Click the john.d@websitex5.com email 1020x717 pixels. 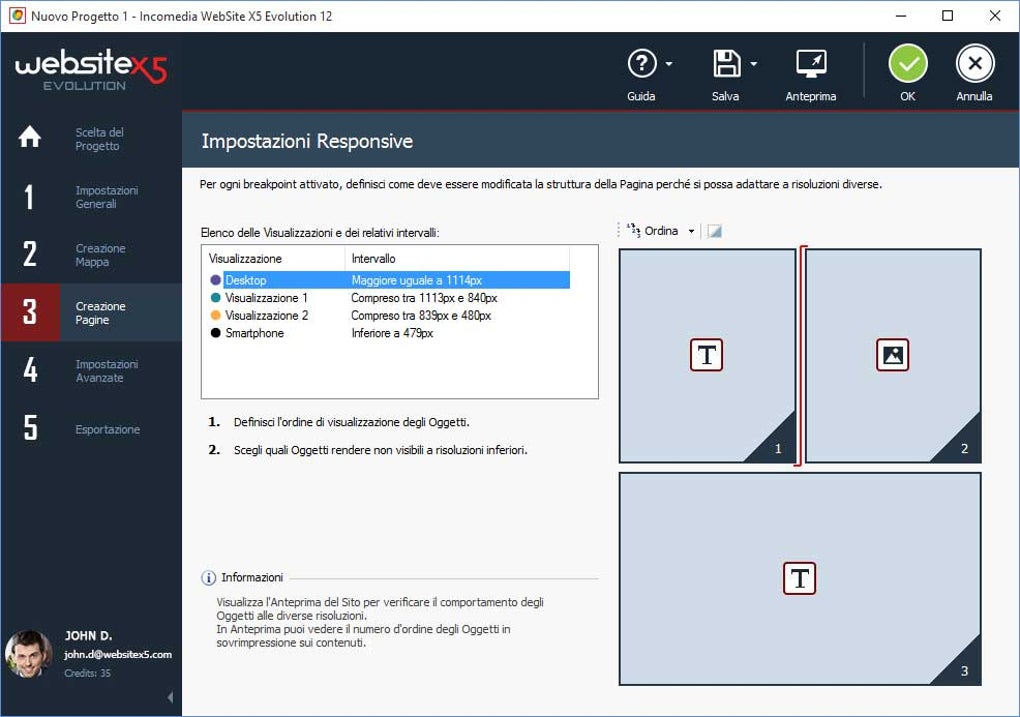[x=118, y=655]
